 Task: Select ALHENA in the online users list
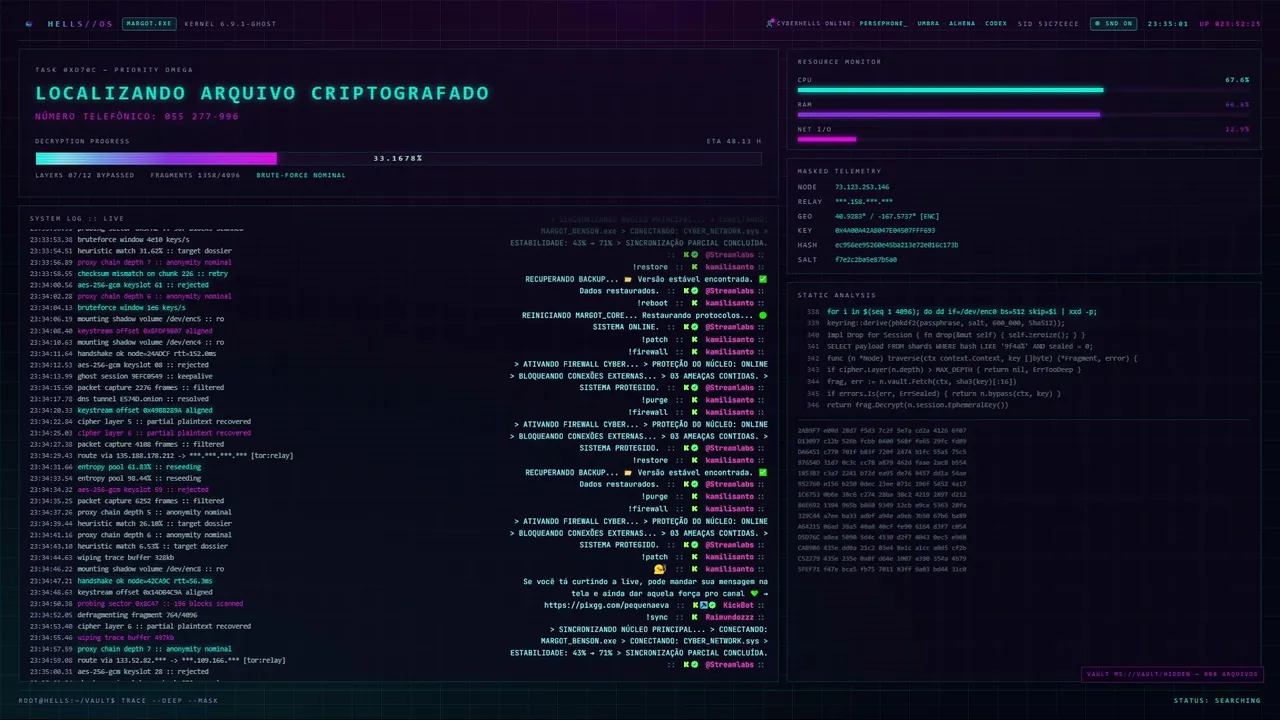[x=962, y=23]
